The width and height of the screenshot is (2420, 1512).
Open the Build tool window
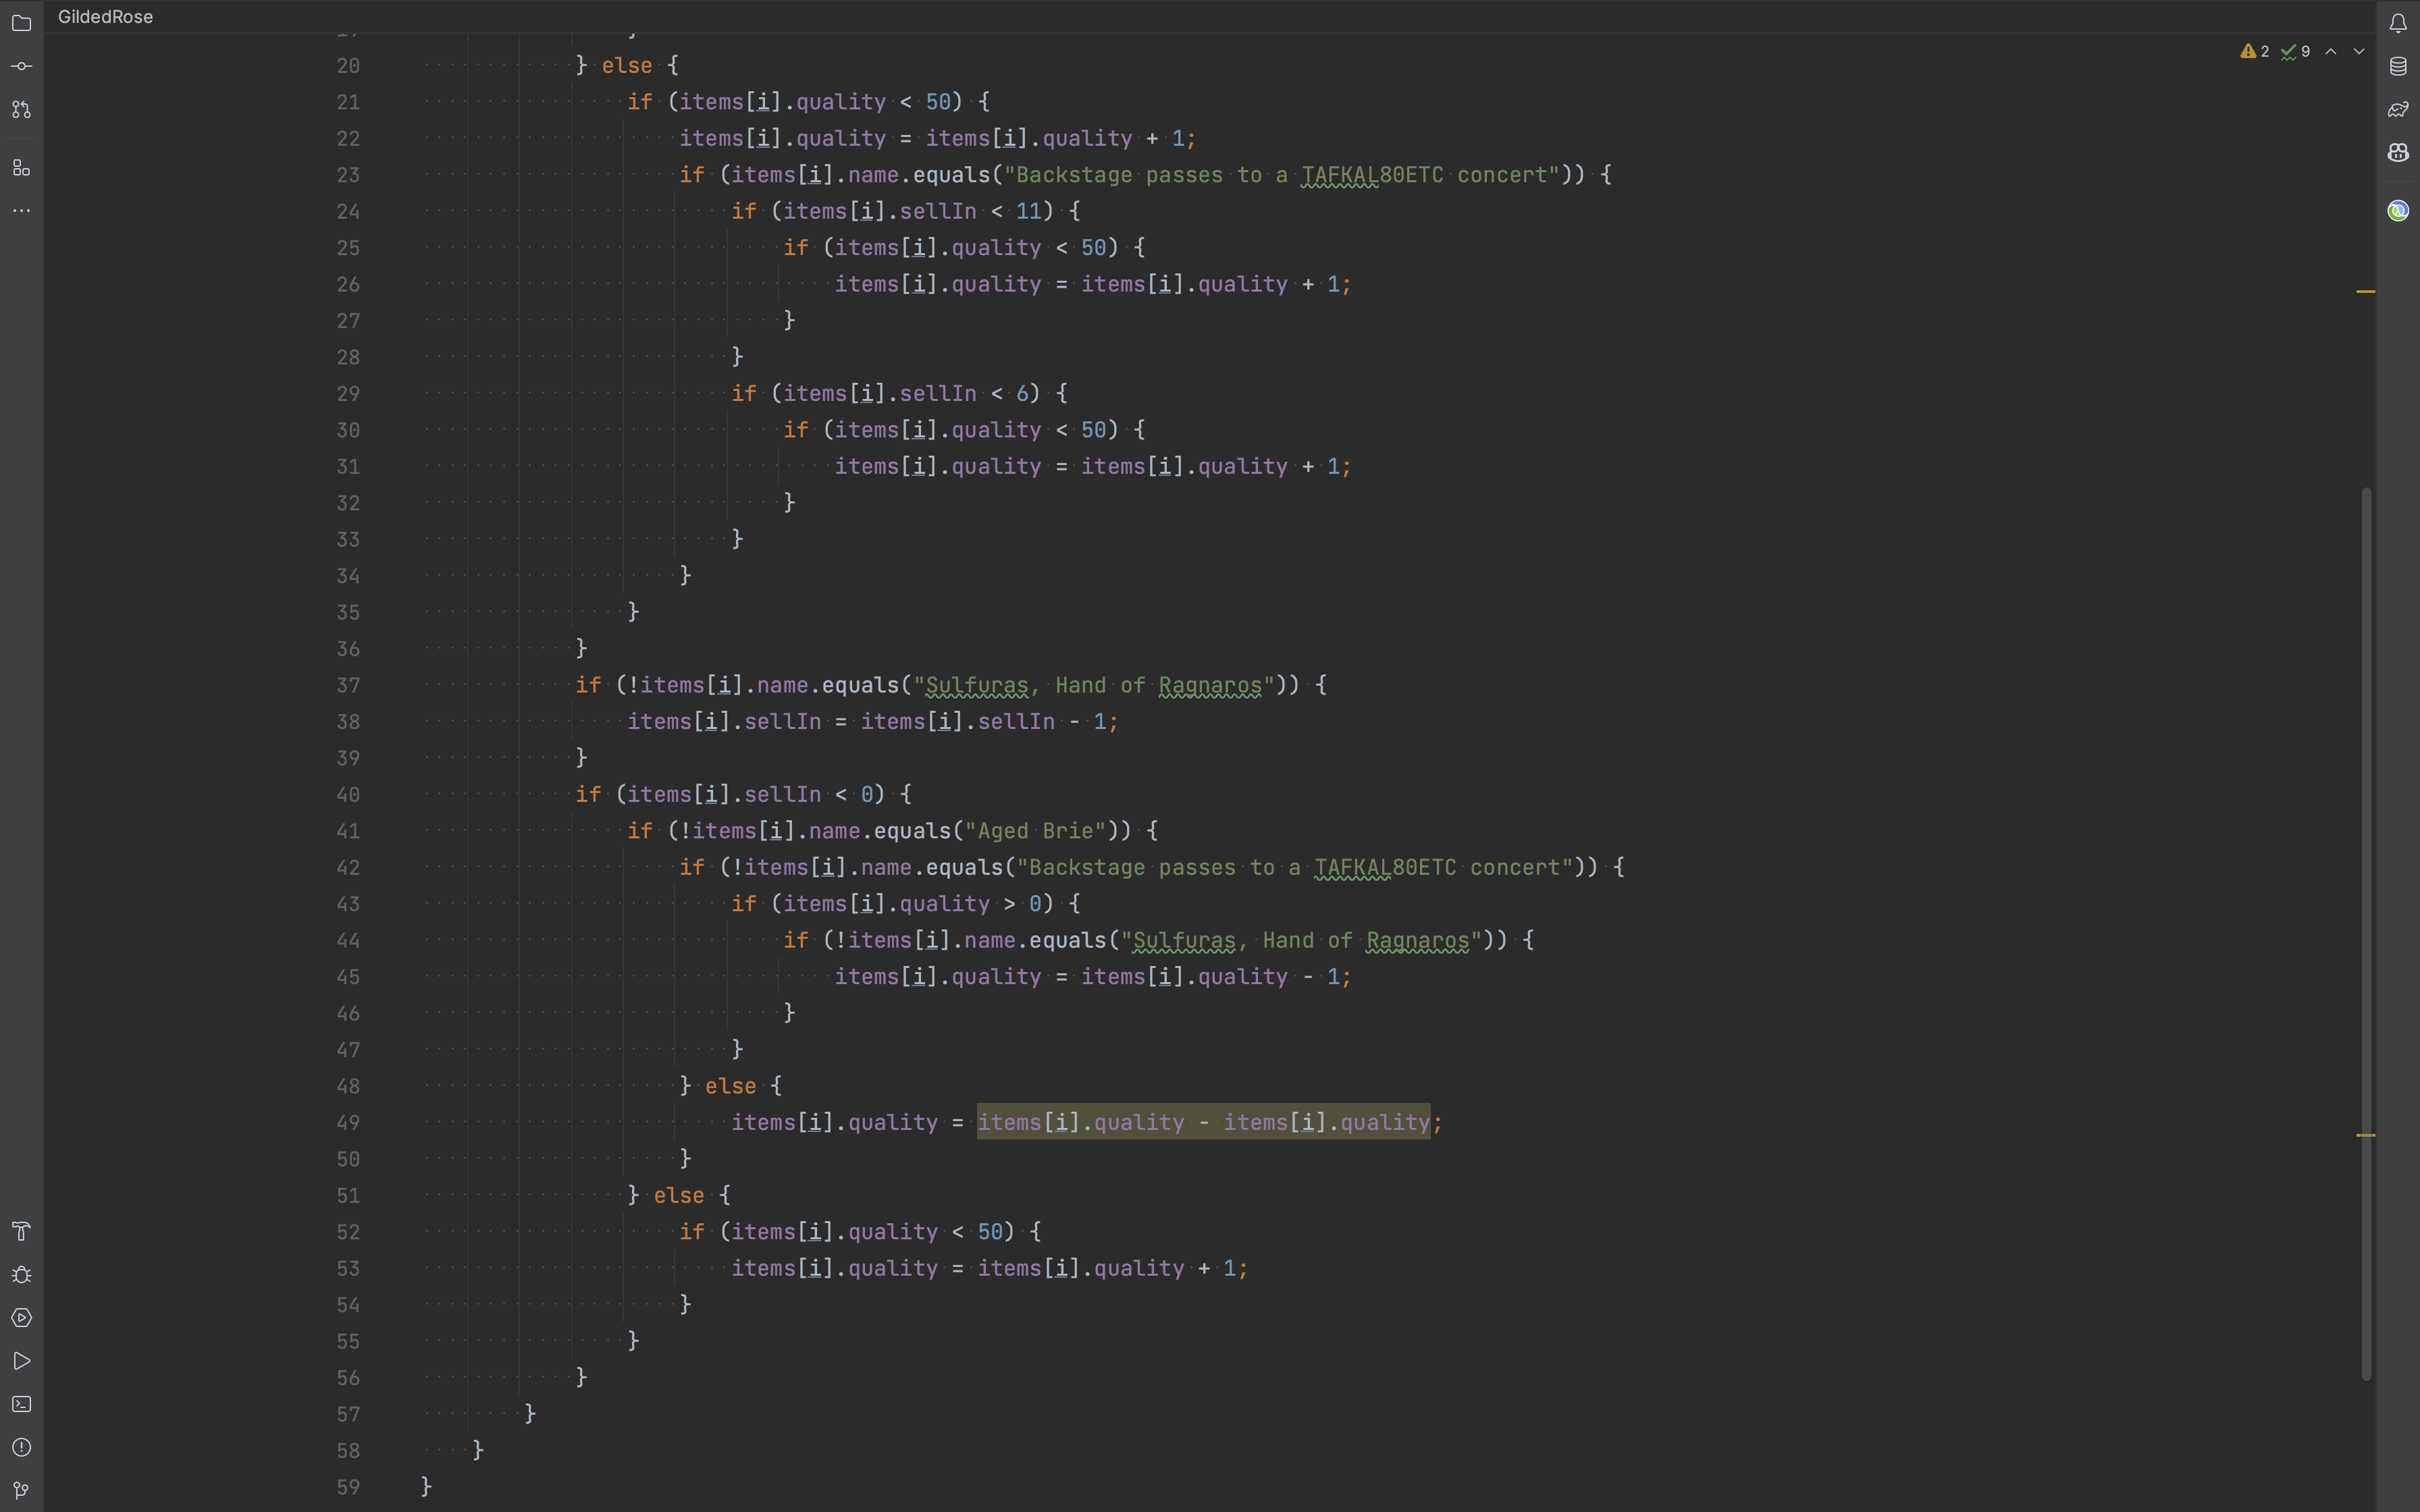click(x=22, y=1231)
